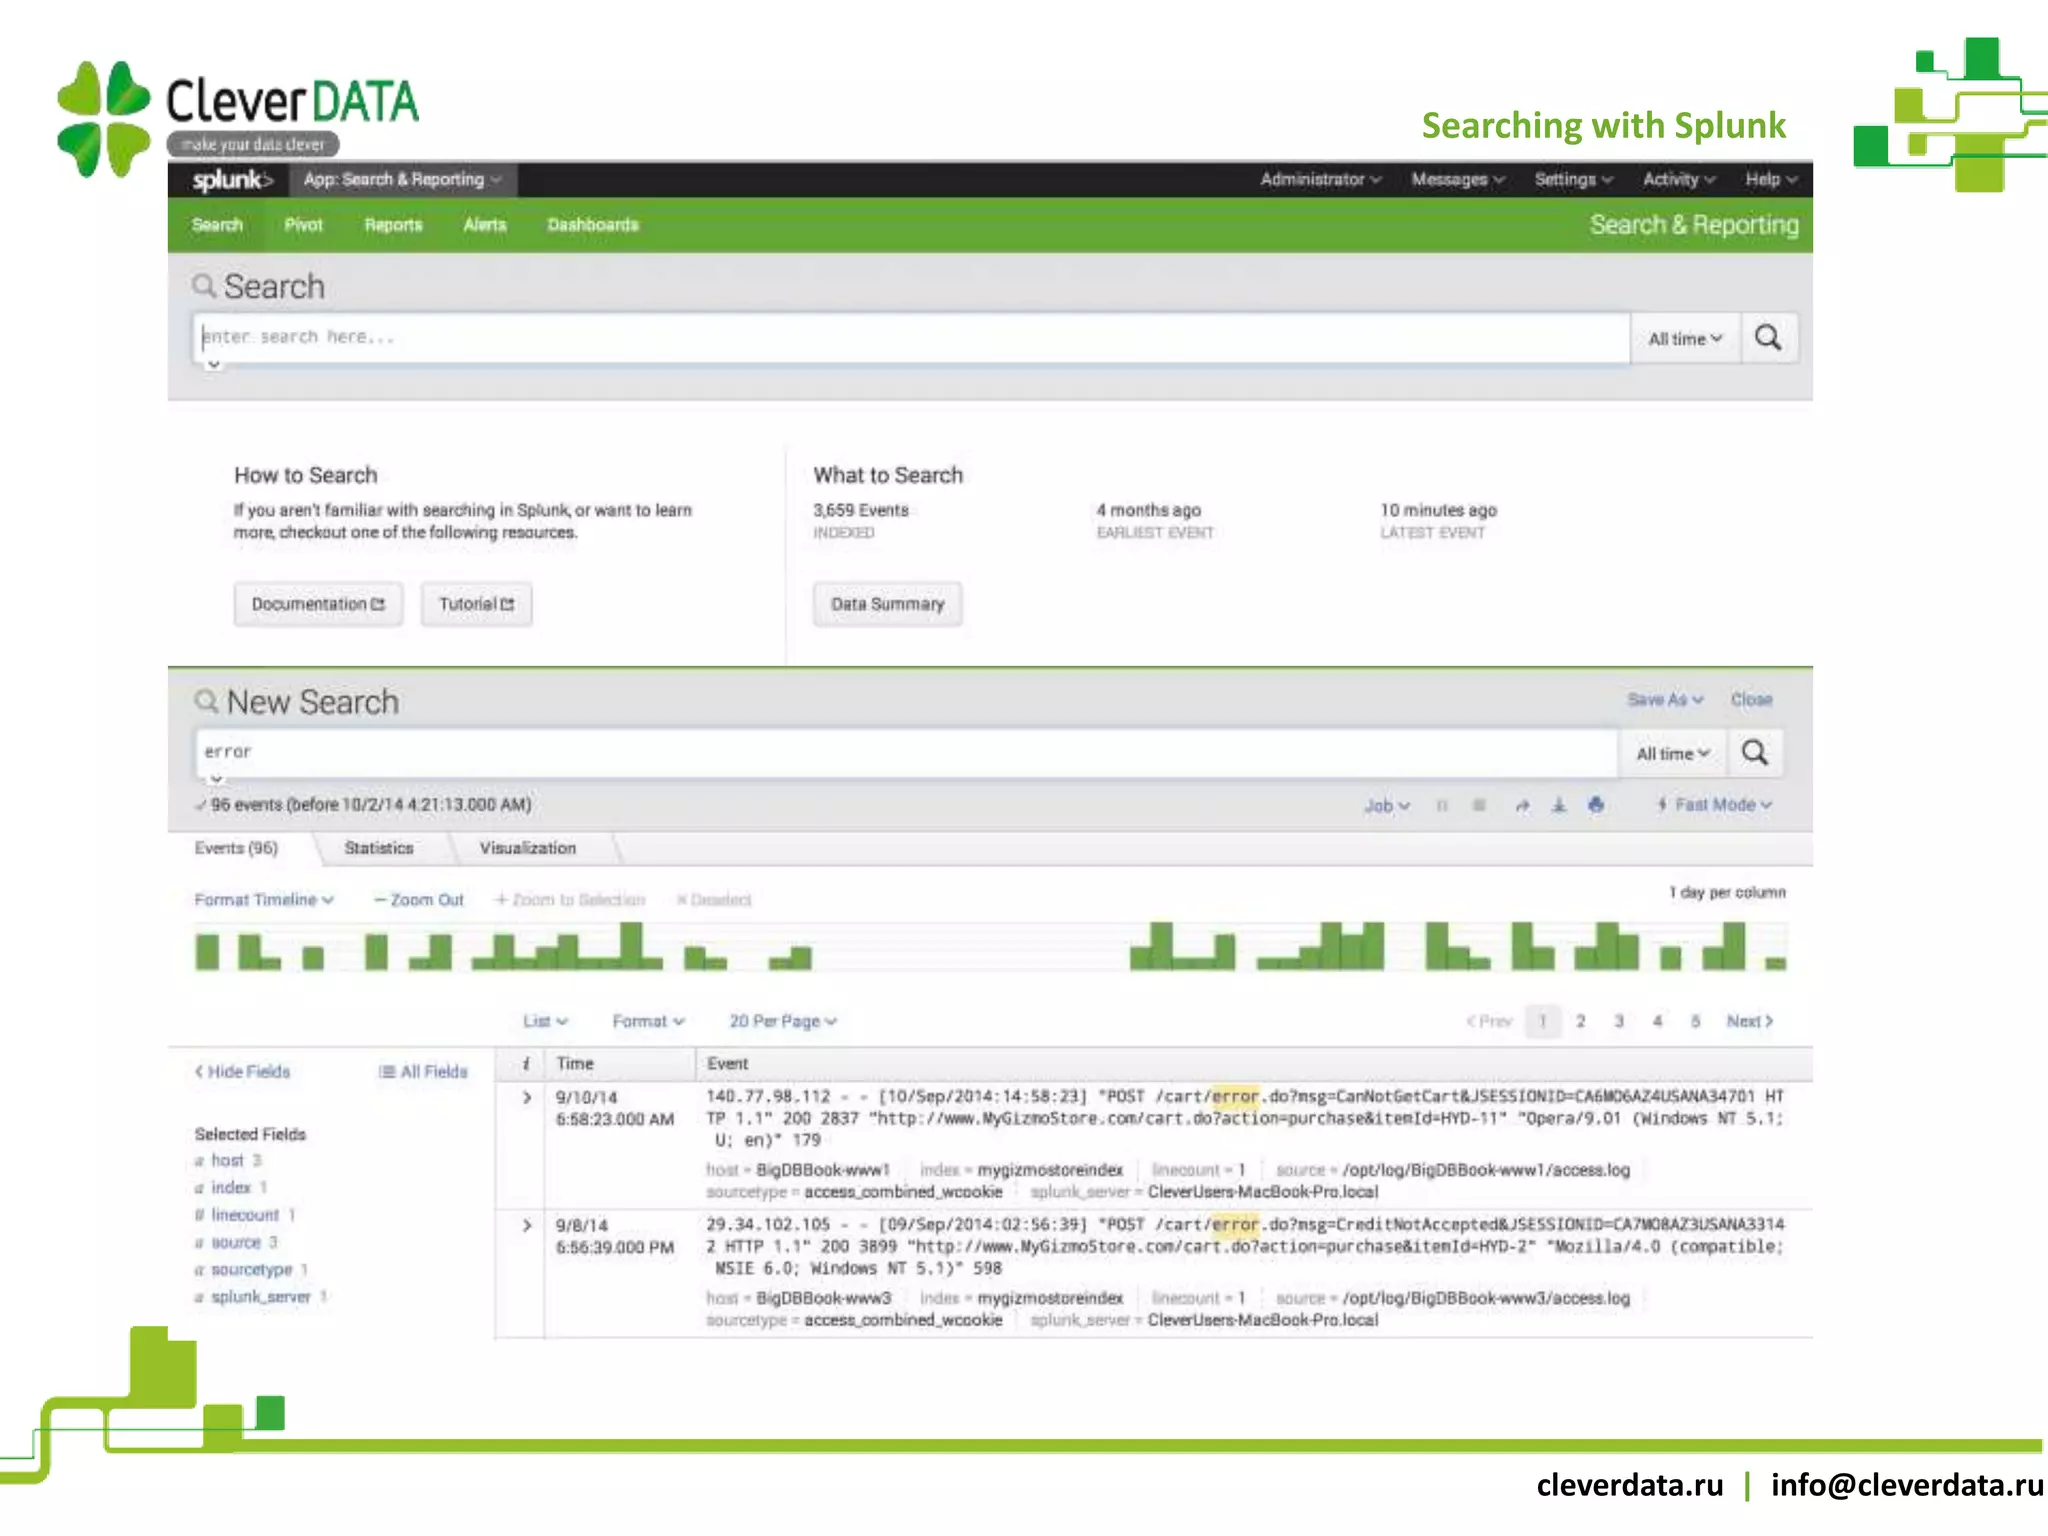Open the Job dropdown
The width and height of the screenshot is (2048, 1536).
pos(1387,806)
